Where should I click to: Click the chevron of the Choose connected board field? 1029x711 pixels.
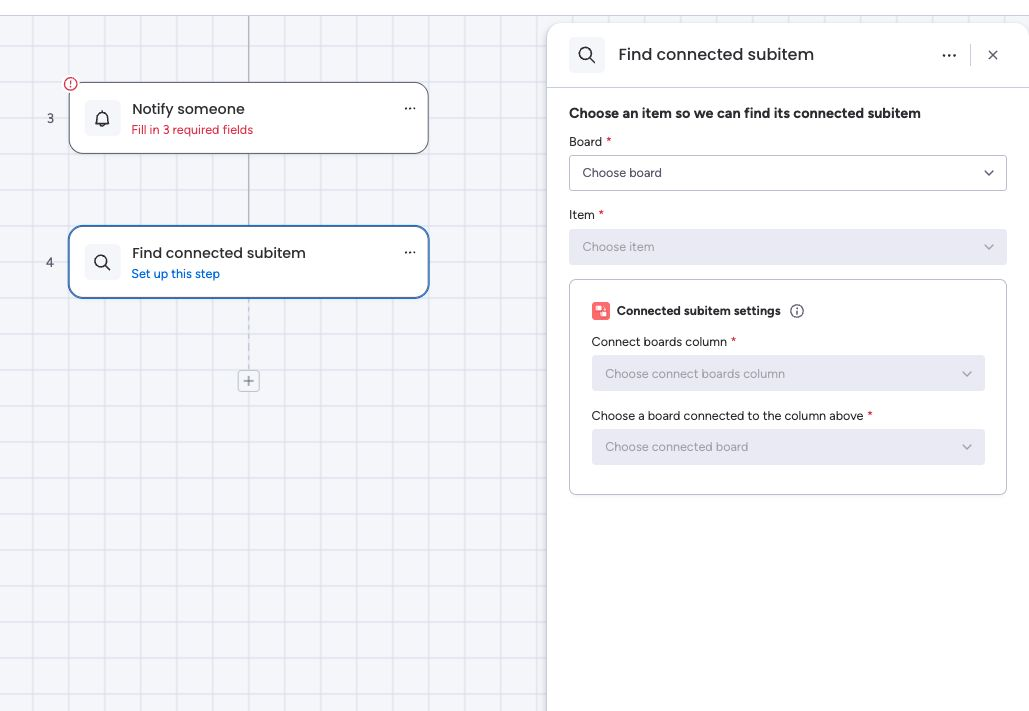(x=967, y=446)
